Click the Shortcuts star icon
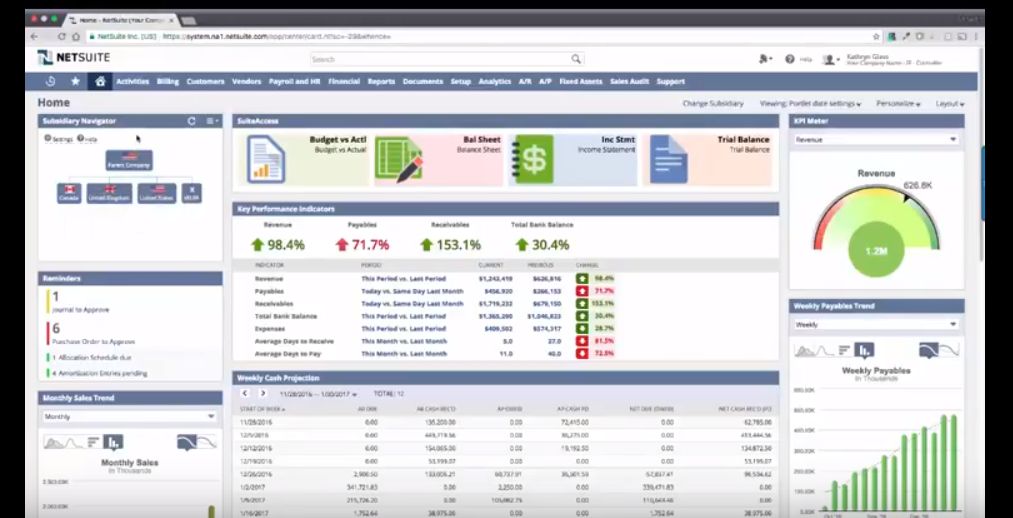The width and height of the screenshot is (1013, 518). [75, 81]
